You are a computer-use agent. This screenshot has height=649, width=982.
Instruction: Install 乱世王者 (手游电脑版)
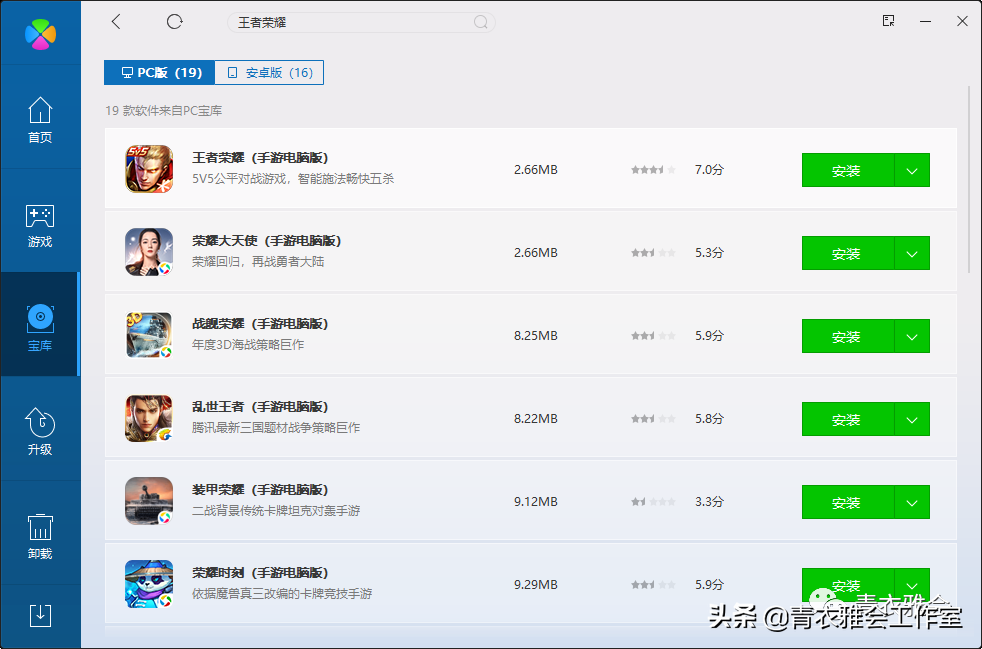(x=847, y=419)
